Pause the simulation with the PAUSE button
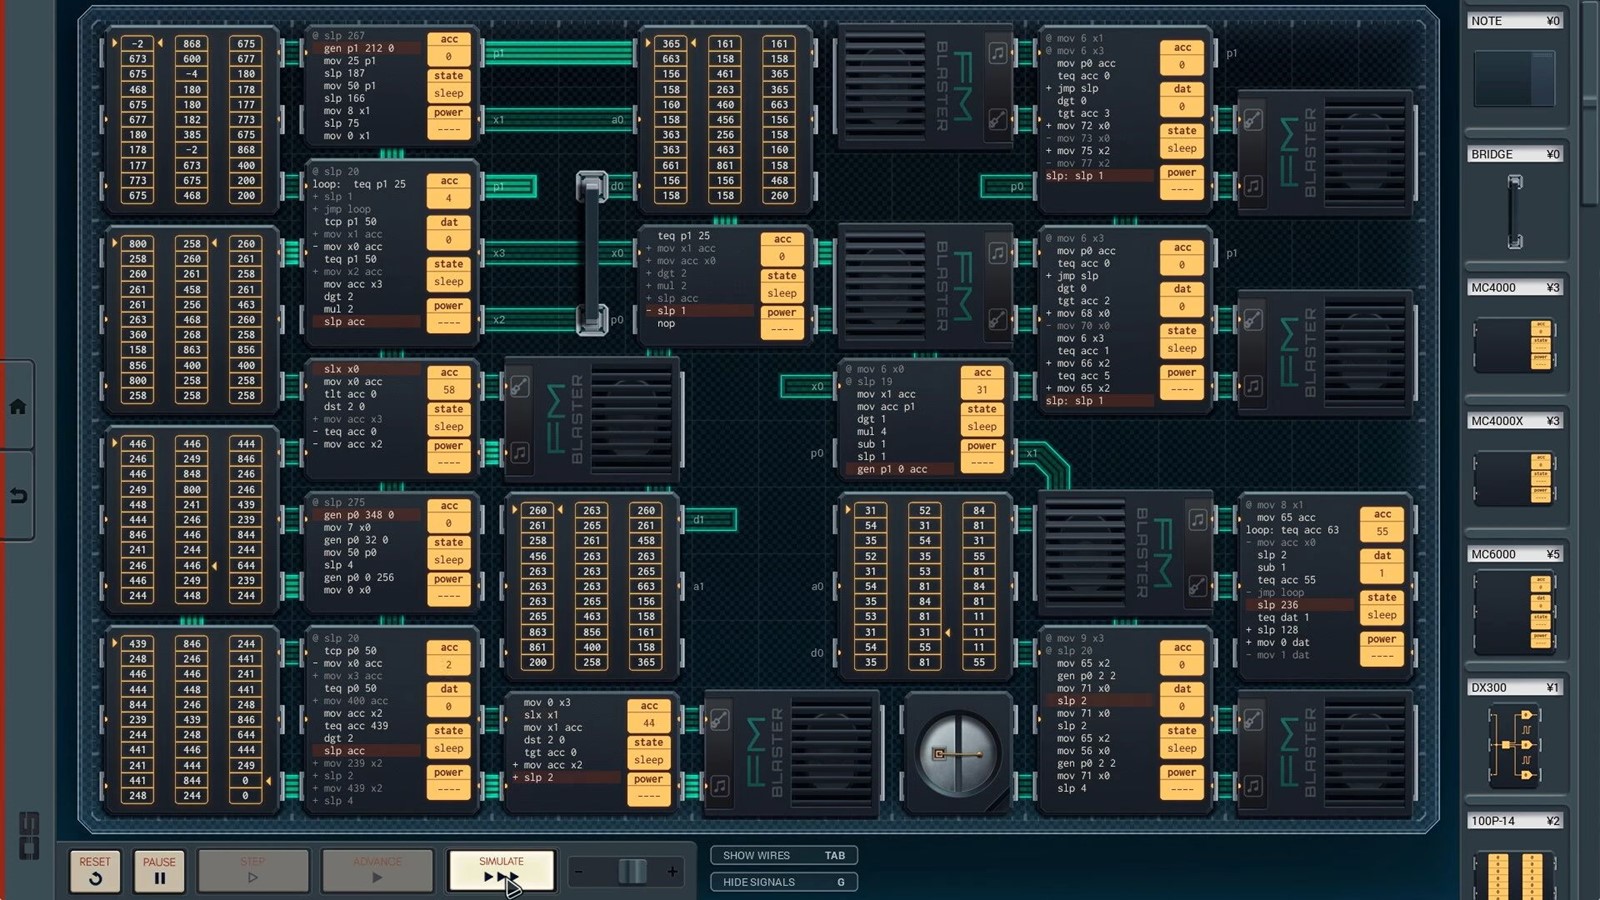1600x900 pixels. tap(159, 871)
